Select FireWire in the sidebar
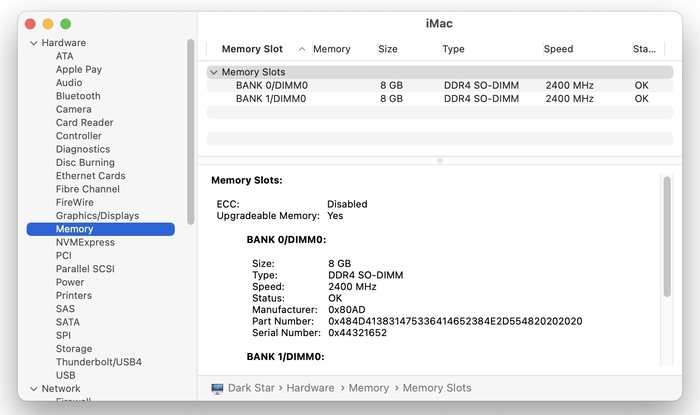 coord(75,203)
